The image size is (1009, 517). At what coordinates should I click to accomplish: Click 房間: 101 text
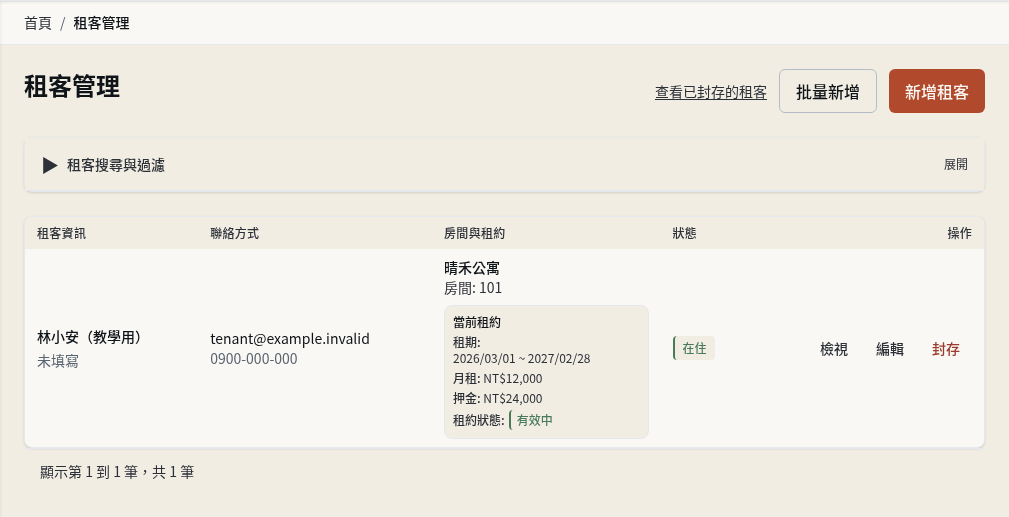(x=473, y=288)
